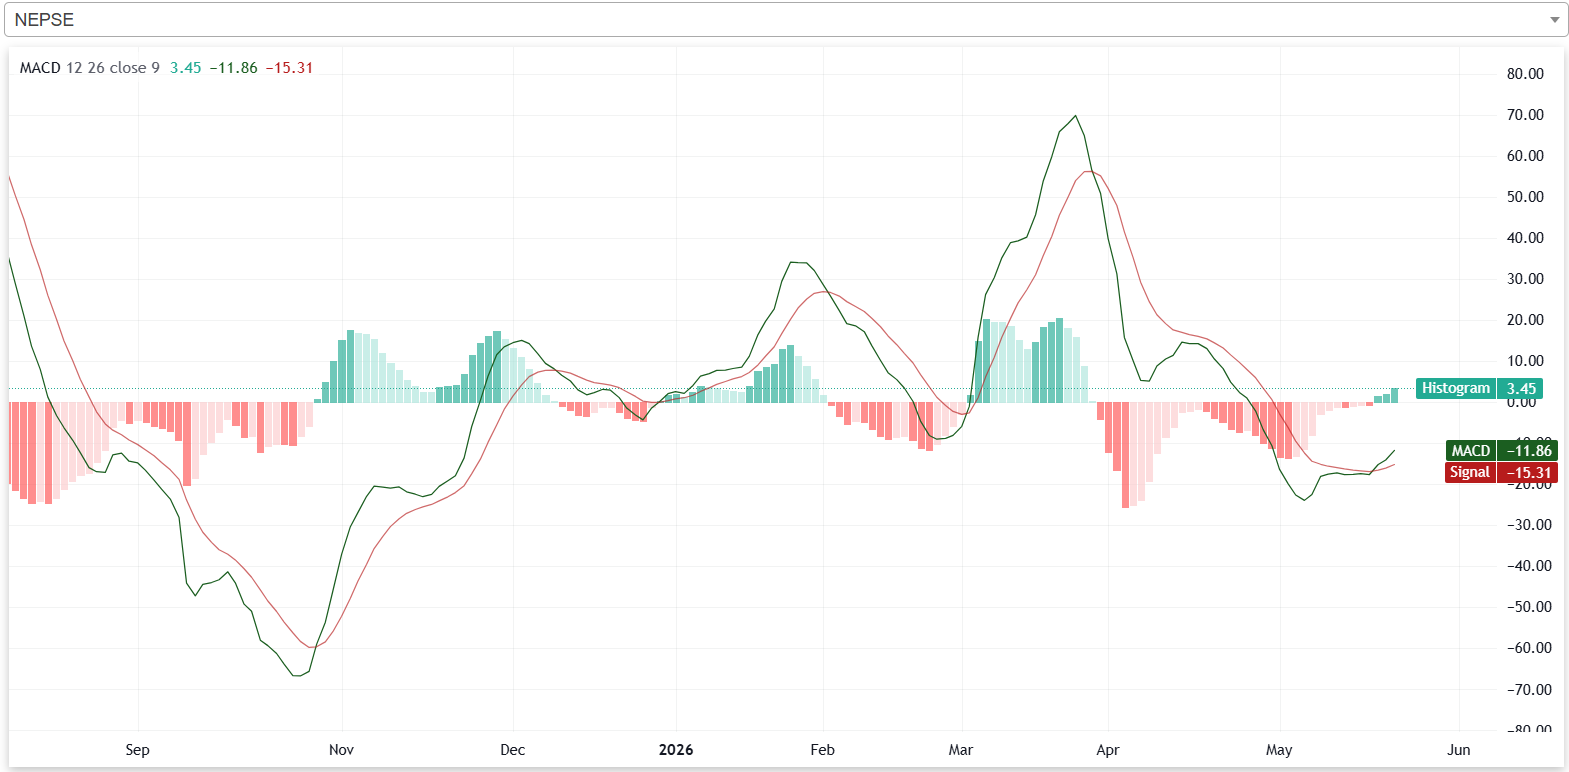Click the Apr label on time axis
The width and height of the screenshot is (1569, 772).
pyautogui.click(x=1107, y=750)
